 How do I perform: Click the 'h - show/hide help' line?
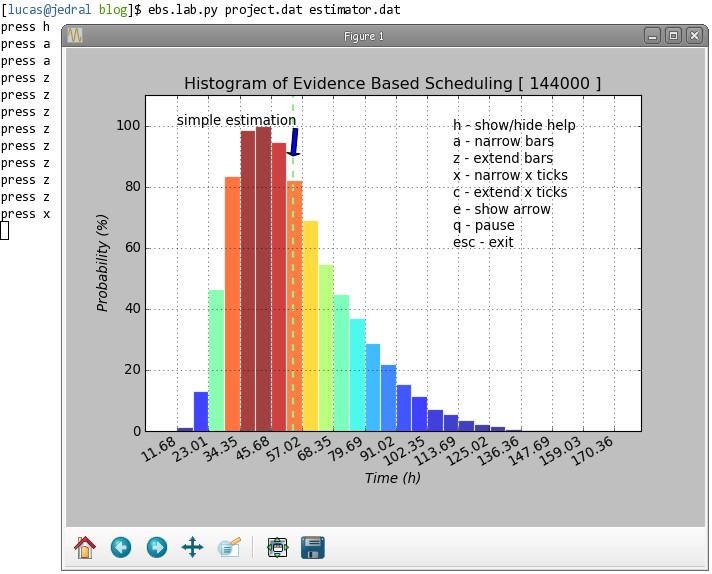pos(514,125)
